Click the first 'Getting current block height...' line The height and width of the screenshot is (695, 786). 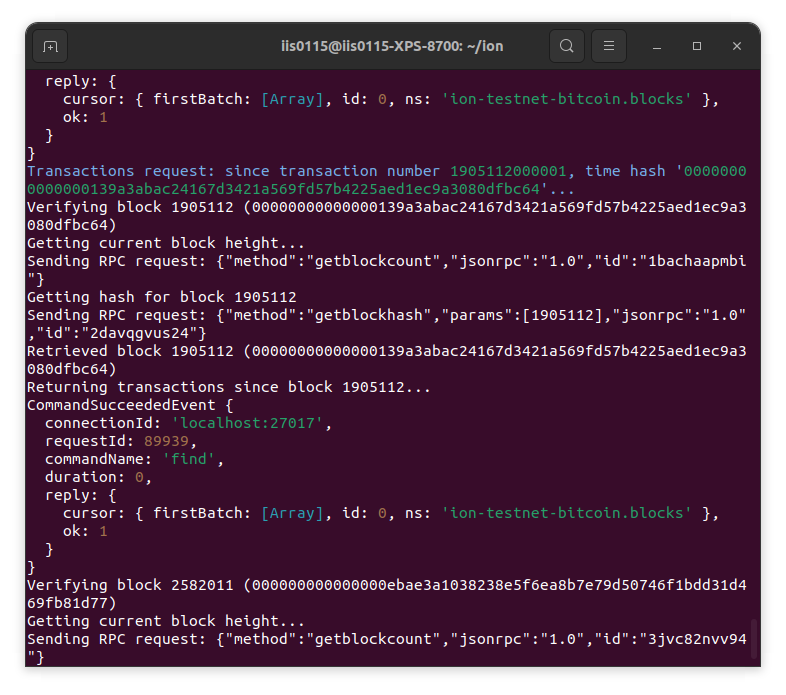165,243
